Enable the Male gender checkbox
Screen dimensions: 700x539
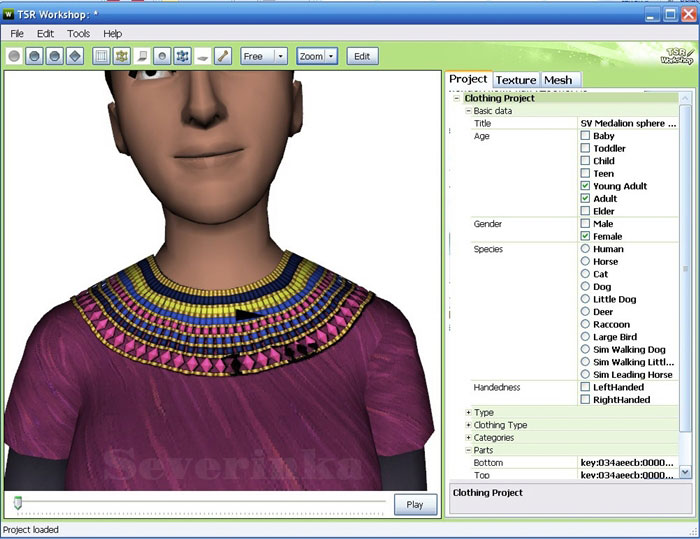(x=586, y=224)
